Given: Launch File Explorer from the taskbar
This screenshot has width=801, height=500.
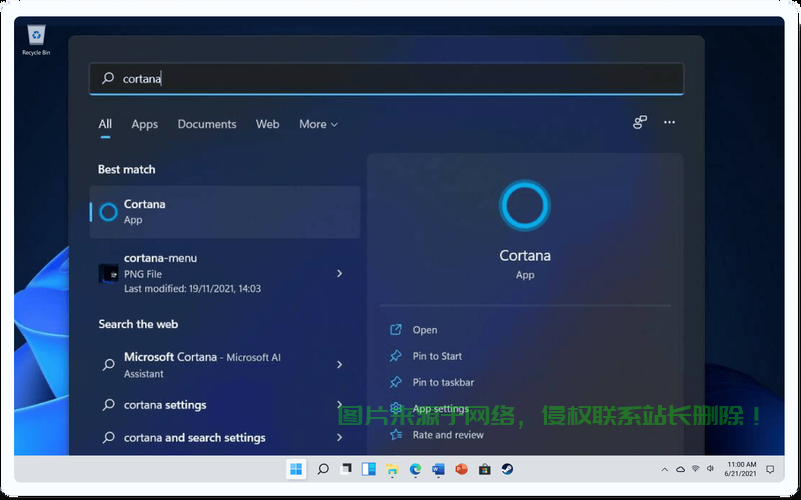Looking at the screenshot, I should (x=392, y=469).
